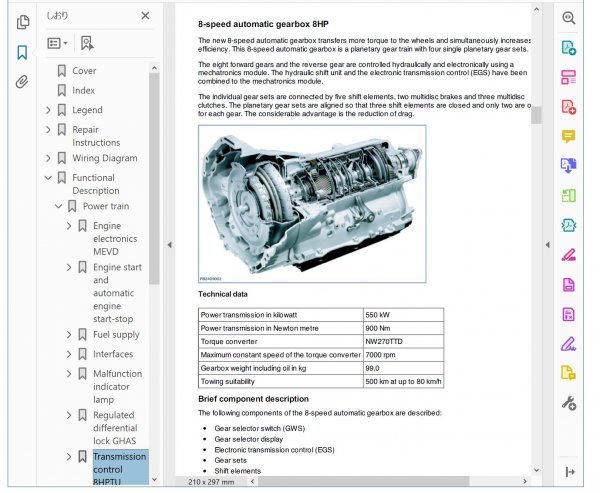Close the bookmarks panel
This screenshot has width=600, height=493.
click(x=145, y=16)
